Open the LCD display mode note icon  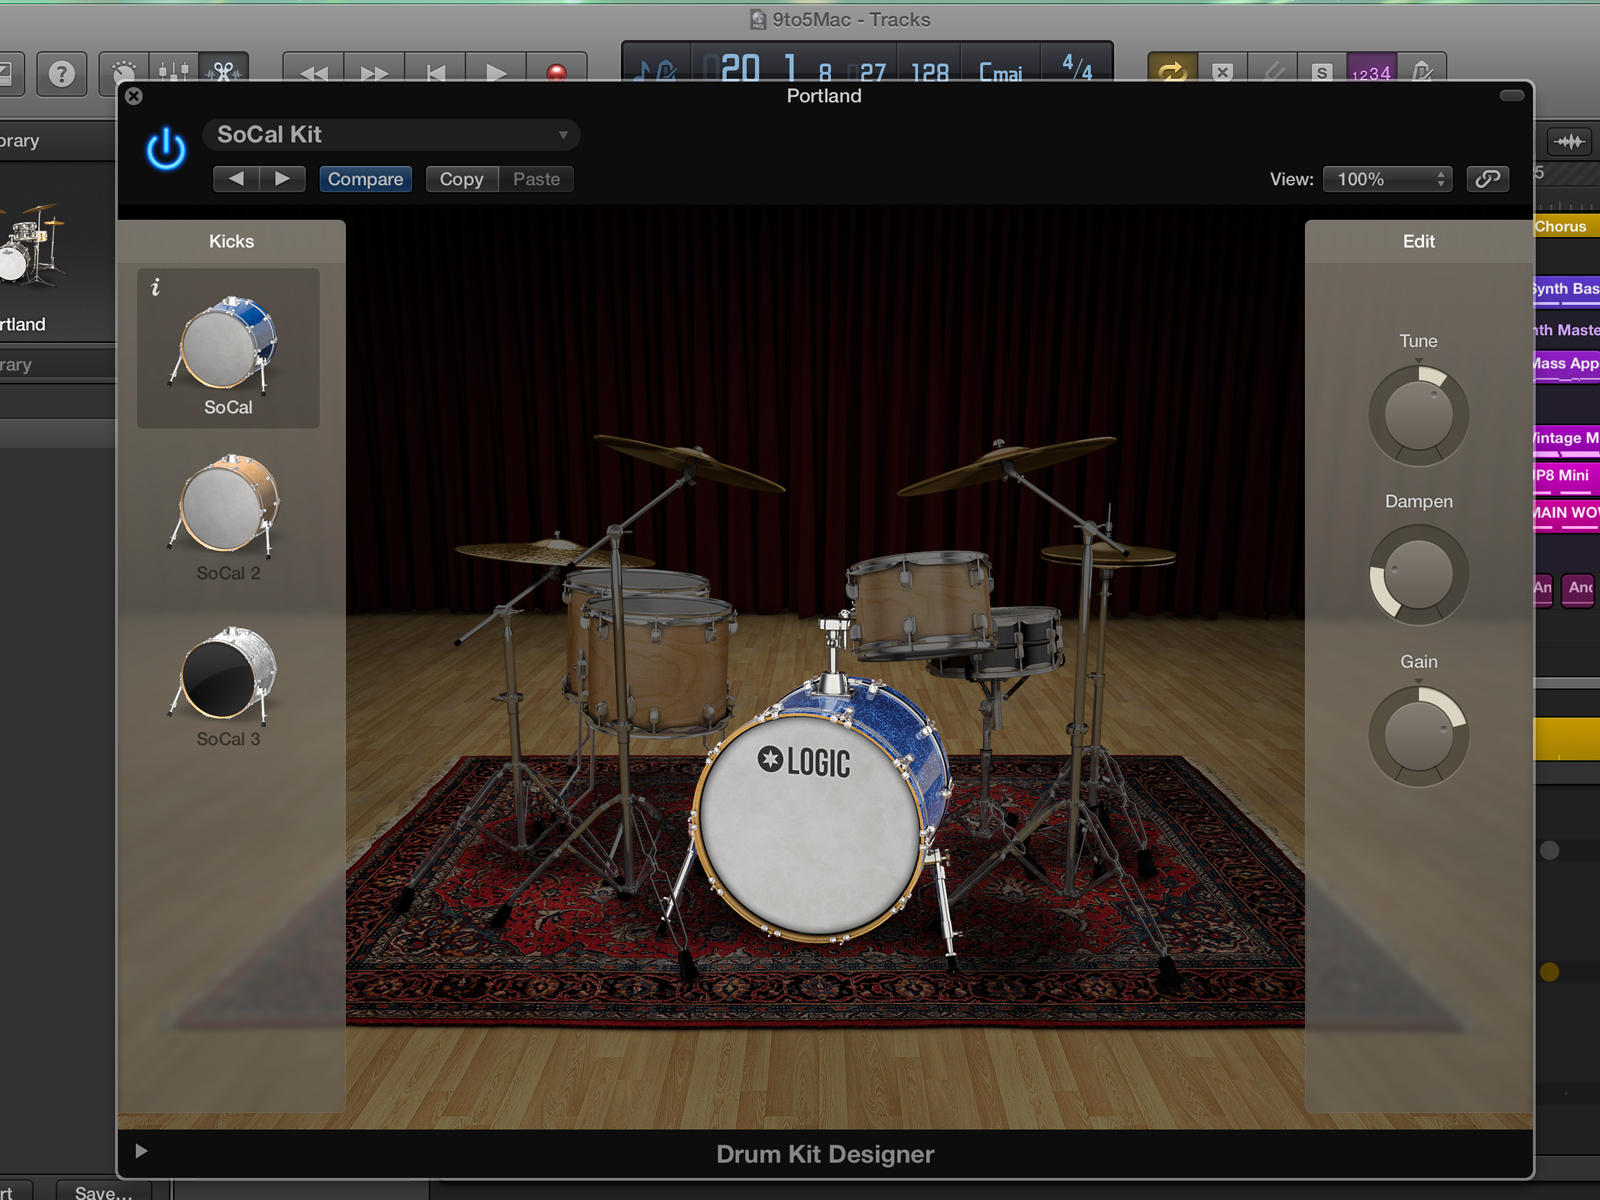656,70
